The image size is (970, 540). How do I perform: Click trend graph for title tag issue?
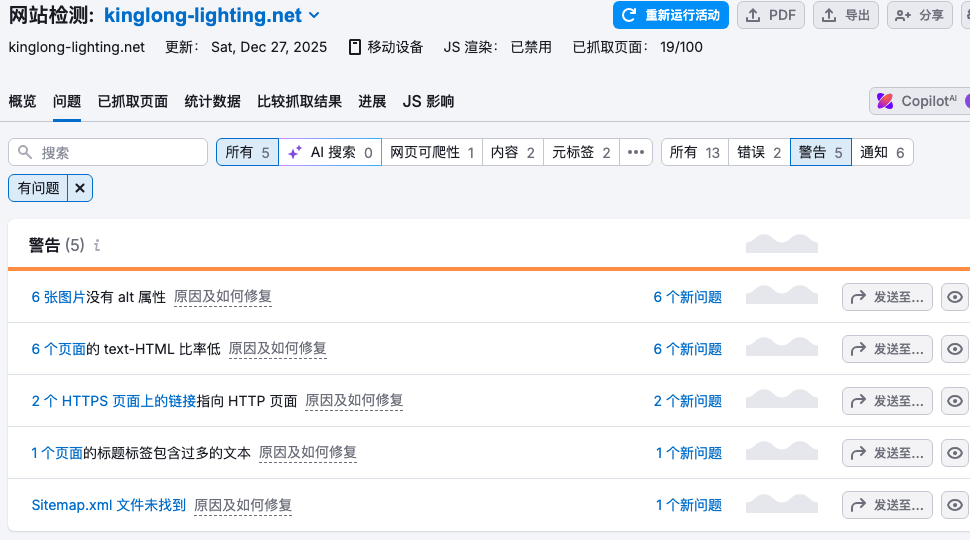781,451
